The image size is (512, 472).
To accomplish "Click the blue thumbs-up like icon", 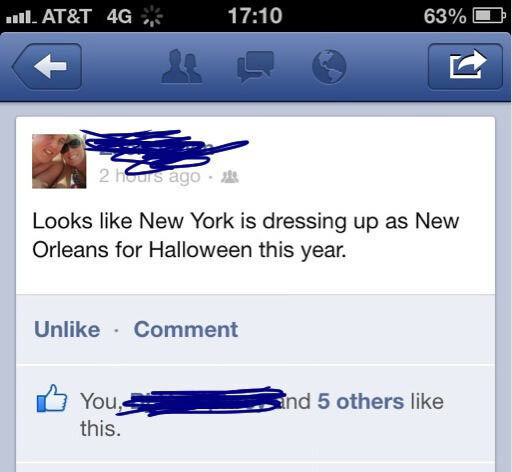I will click(x=52, y=398).
